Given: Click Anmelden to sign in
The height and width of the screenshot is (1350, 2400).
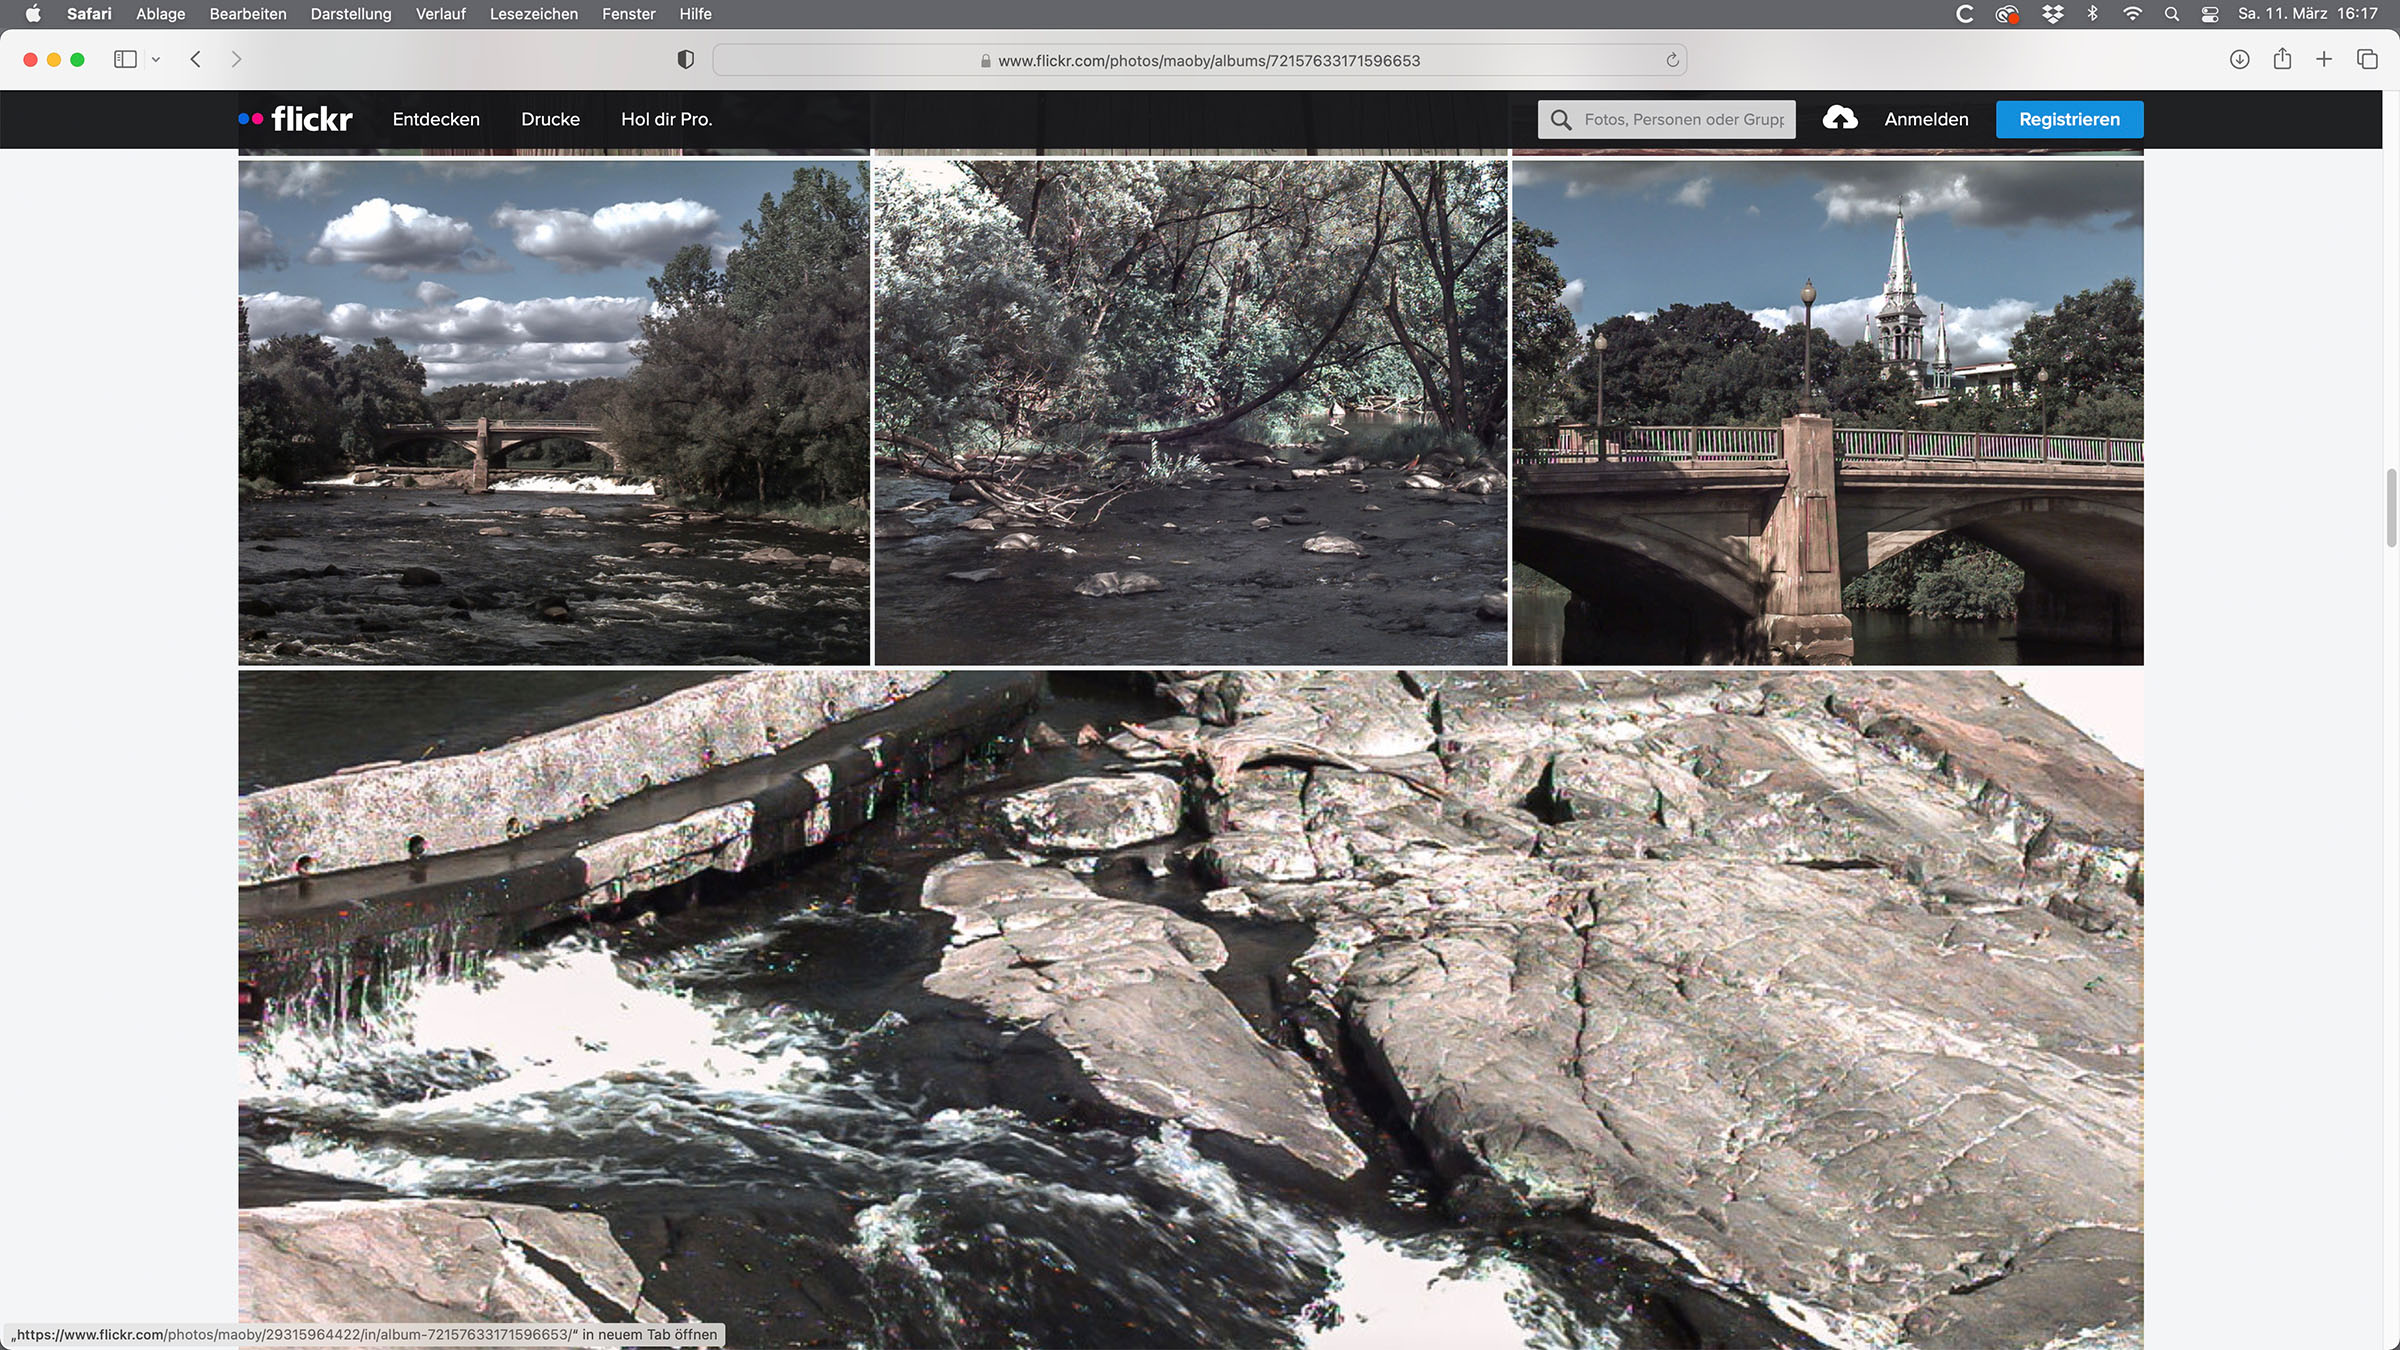Looking at the screenshot, I should tap(1926, 119).
